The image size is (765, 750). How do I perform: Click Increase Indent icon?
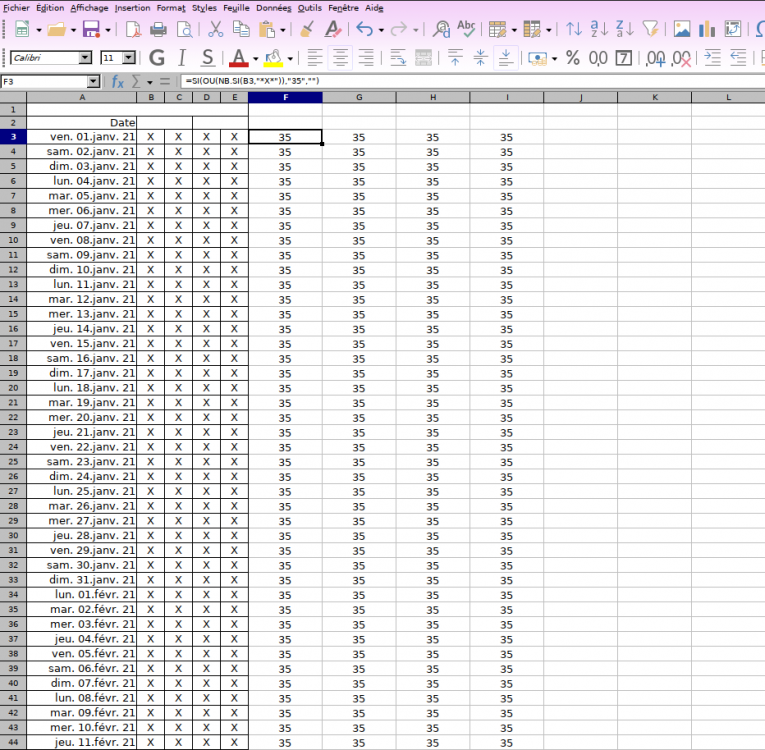click(712, 58)
